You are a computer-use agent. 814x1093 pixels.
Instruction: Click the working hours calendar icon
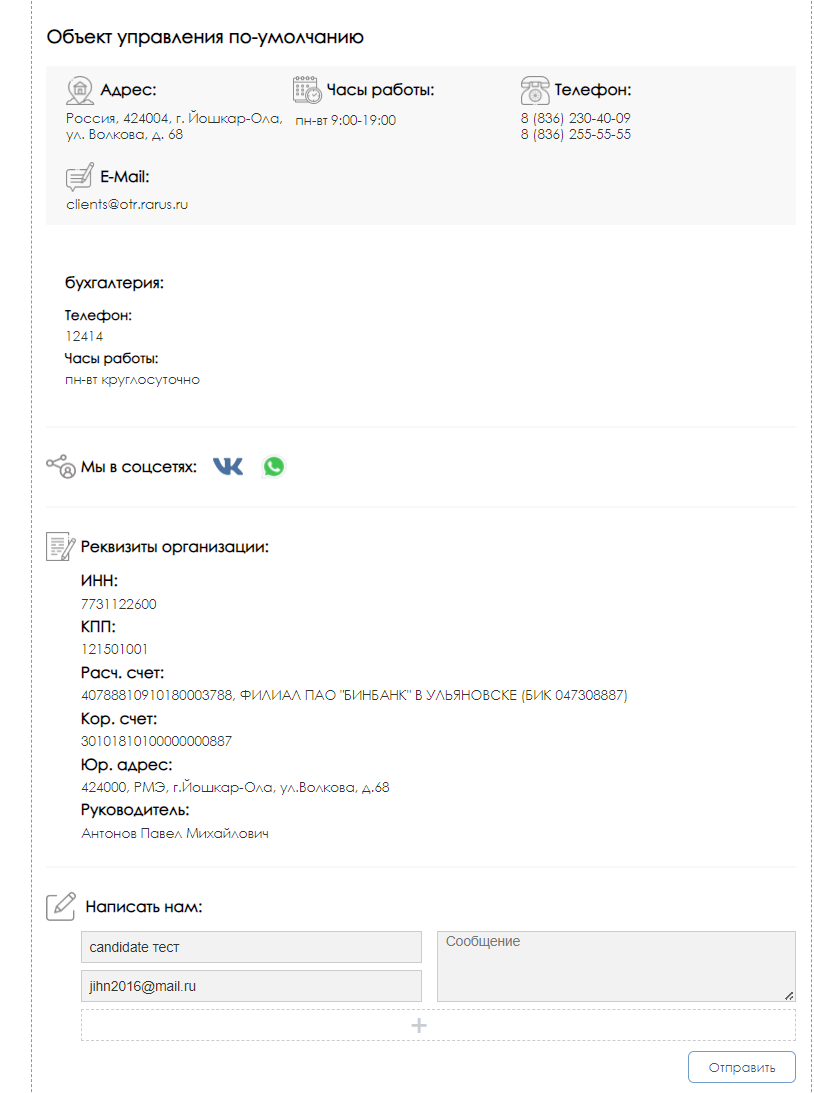click(x=307, y=90)
